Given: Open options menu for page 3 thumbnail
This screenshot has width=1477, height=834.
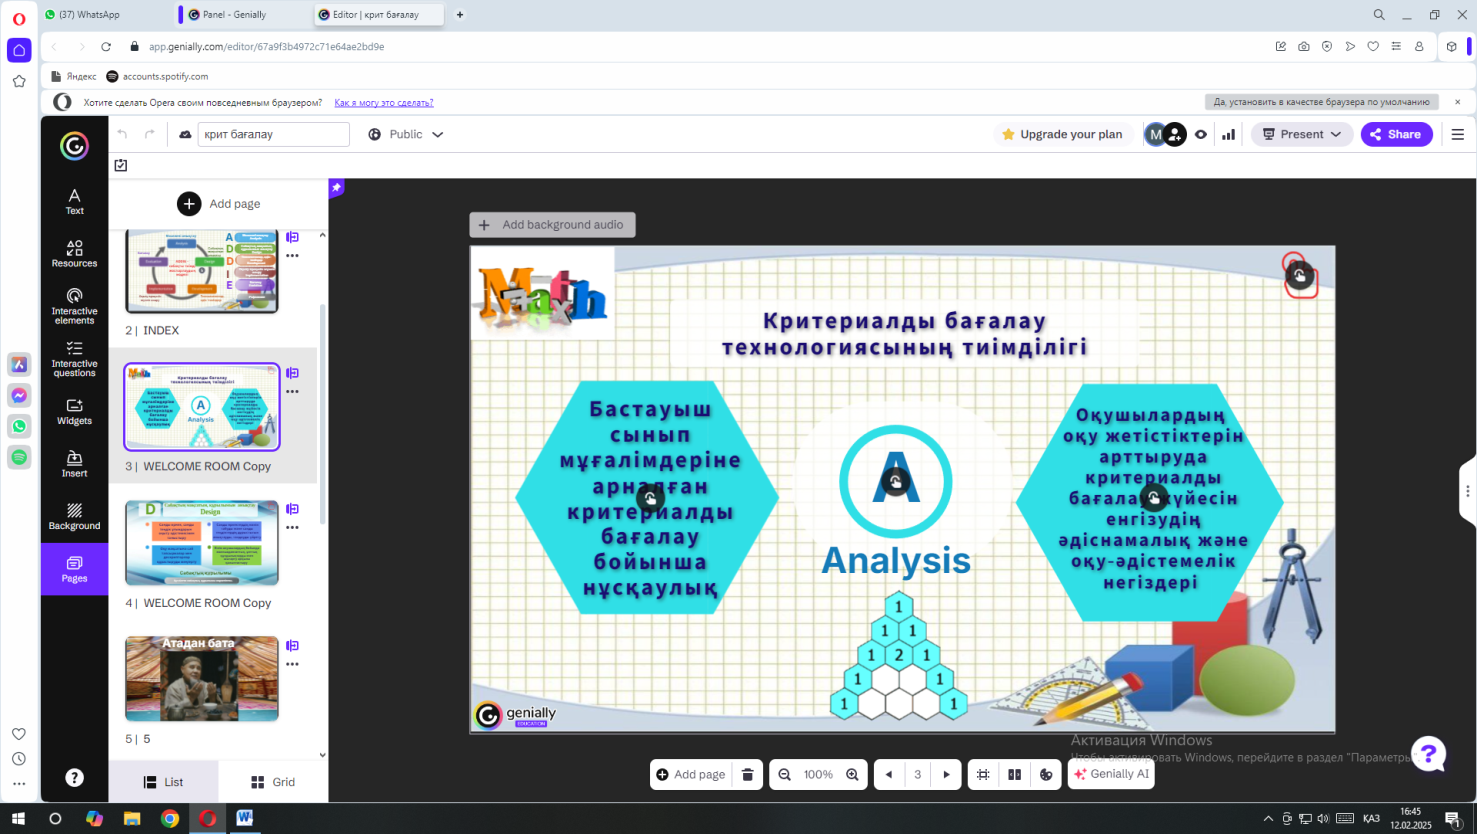Looking at the screenshot, I should (292, 392).
